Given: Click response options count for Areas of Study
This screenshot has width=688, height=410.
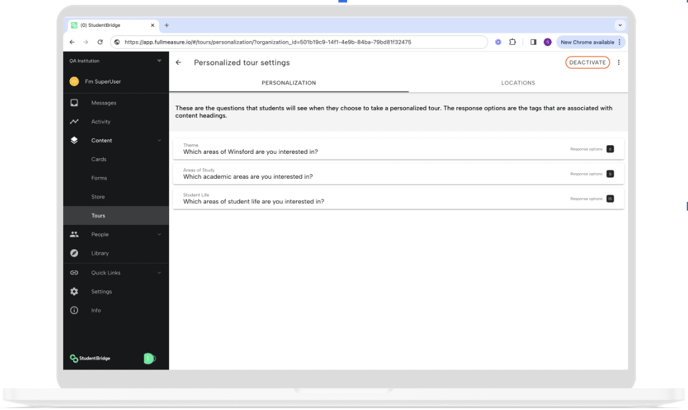Looking at the screenshot, I should [610, 174].
